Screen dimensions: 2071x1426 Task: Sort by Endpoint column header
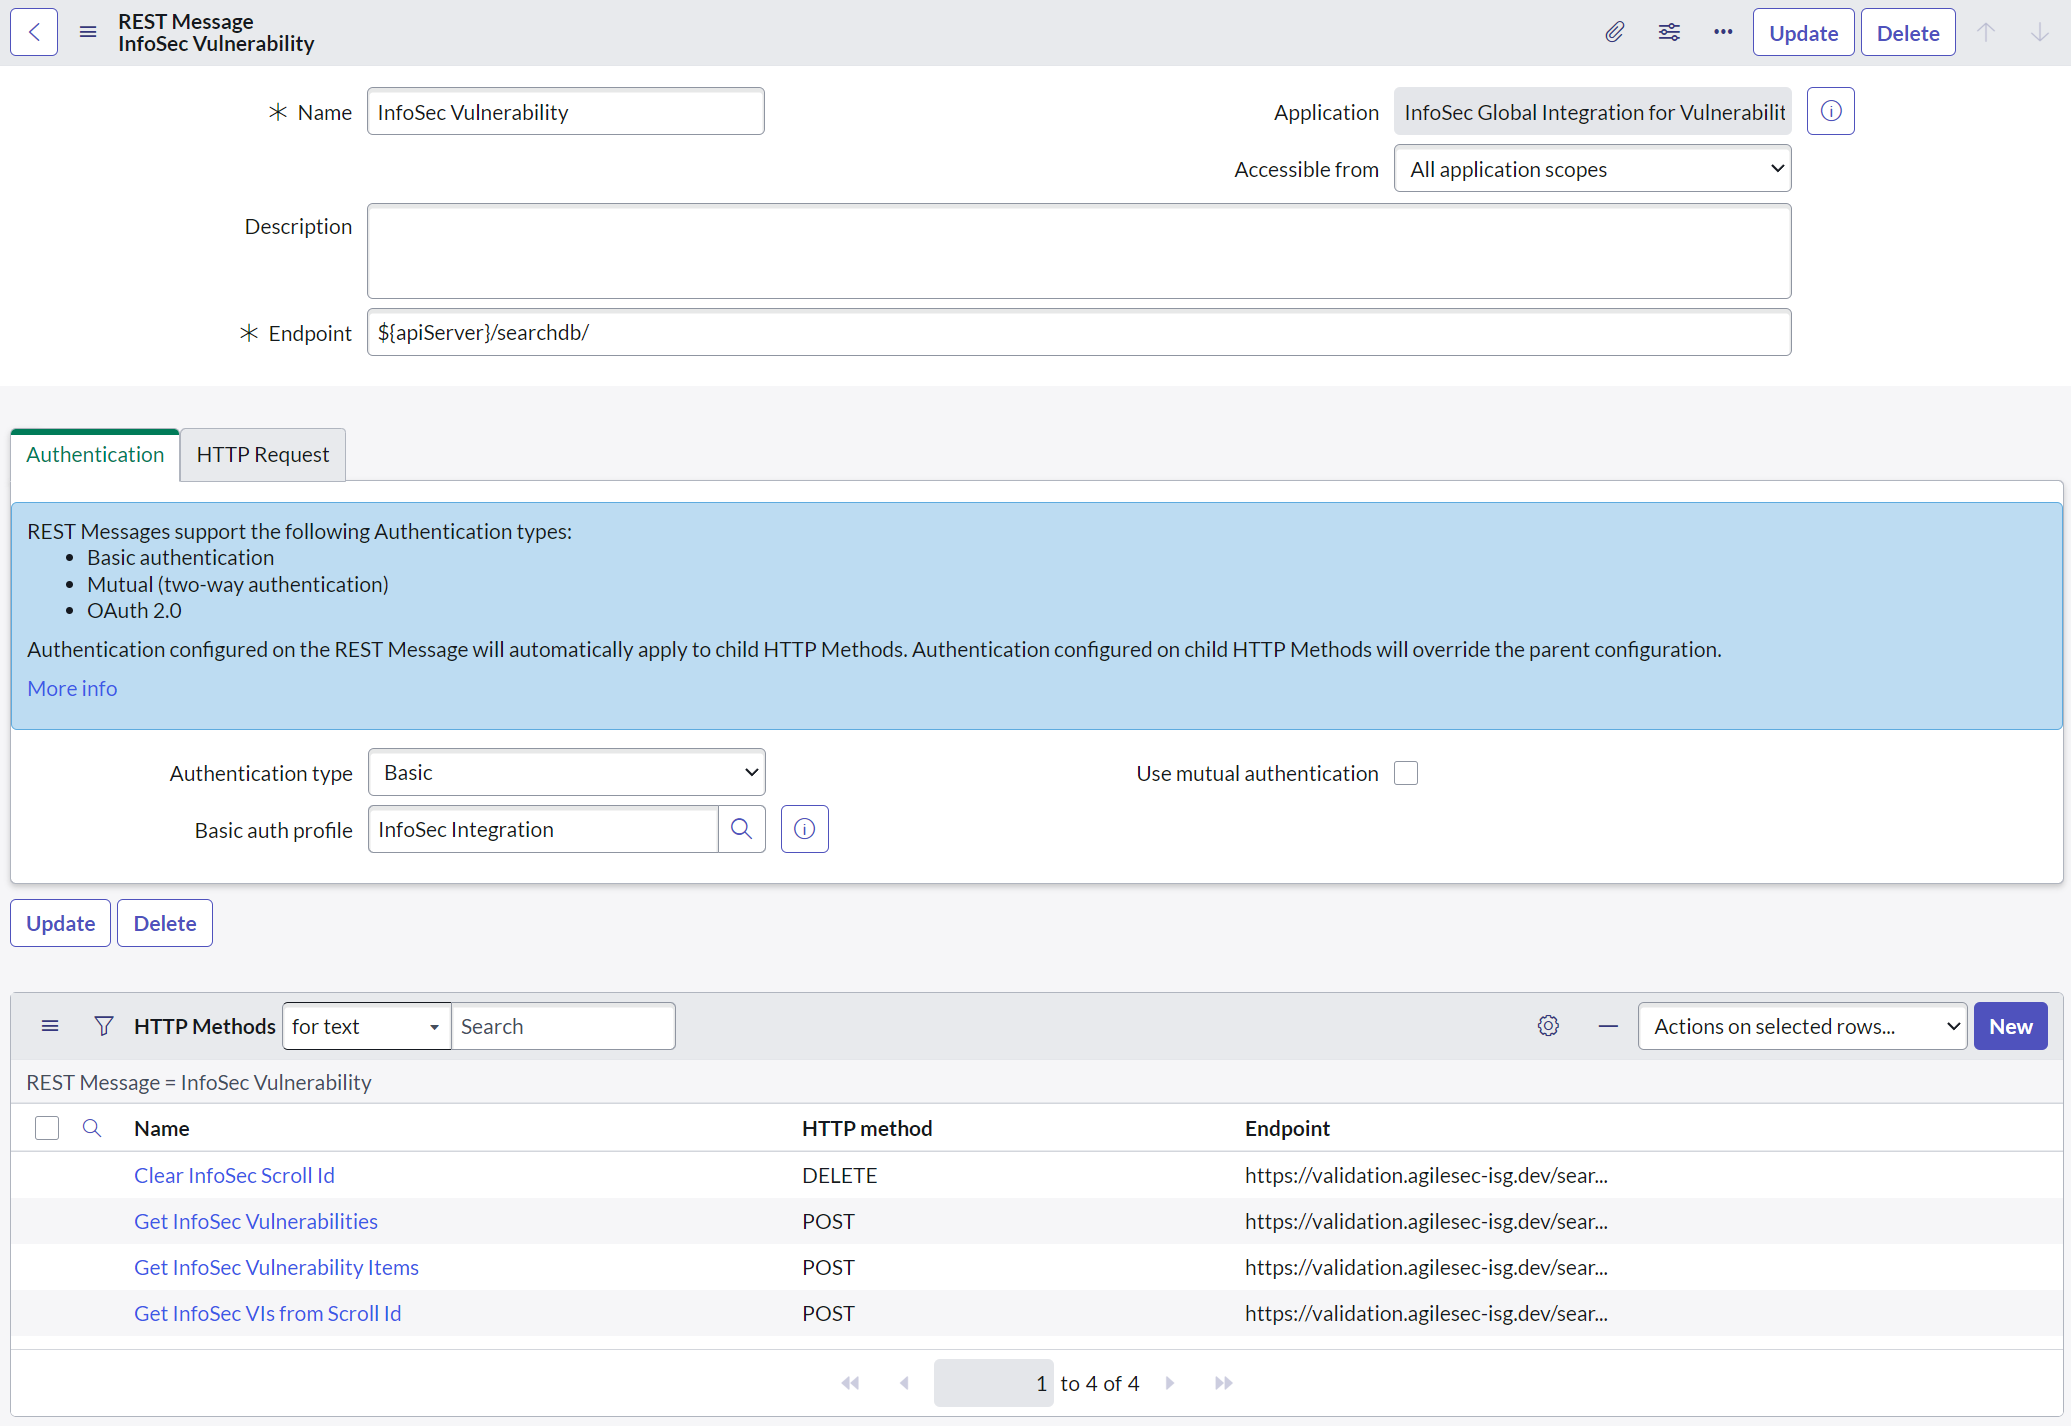pyautogui.click(x=1287, y=1128)
